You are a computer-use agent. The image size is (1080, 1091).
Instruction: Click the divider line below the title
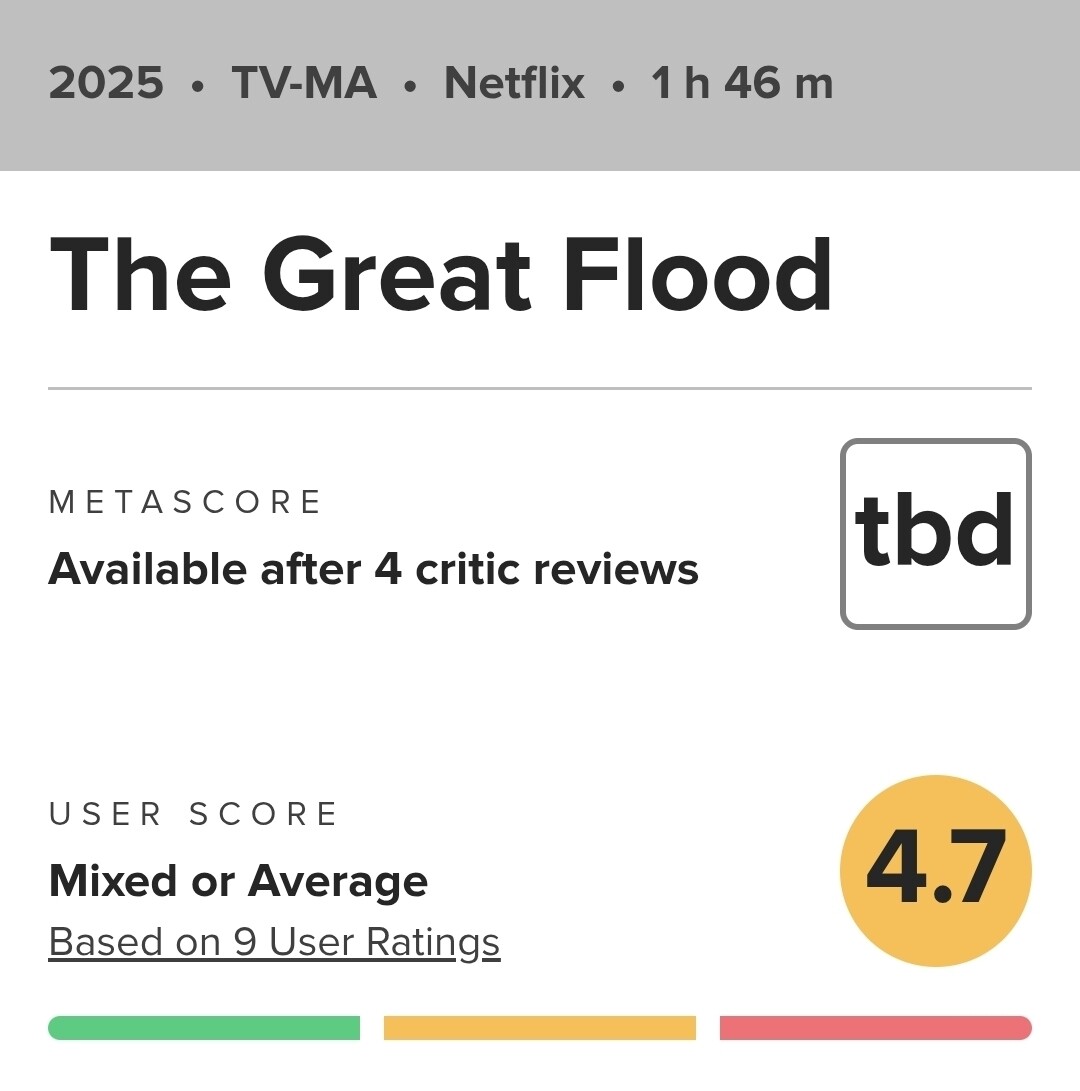[540, 388]
